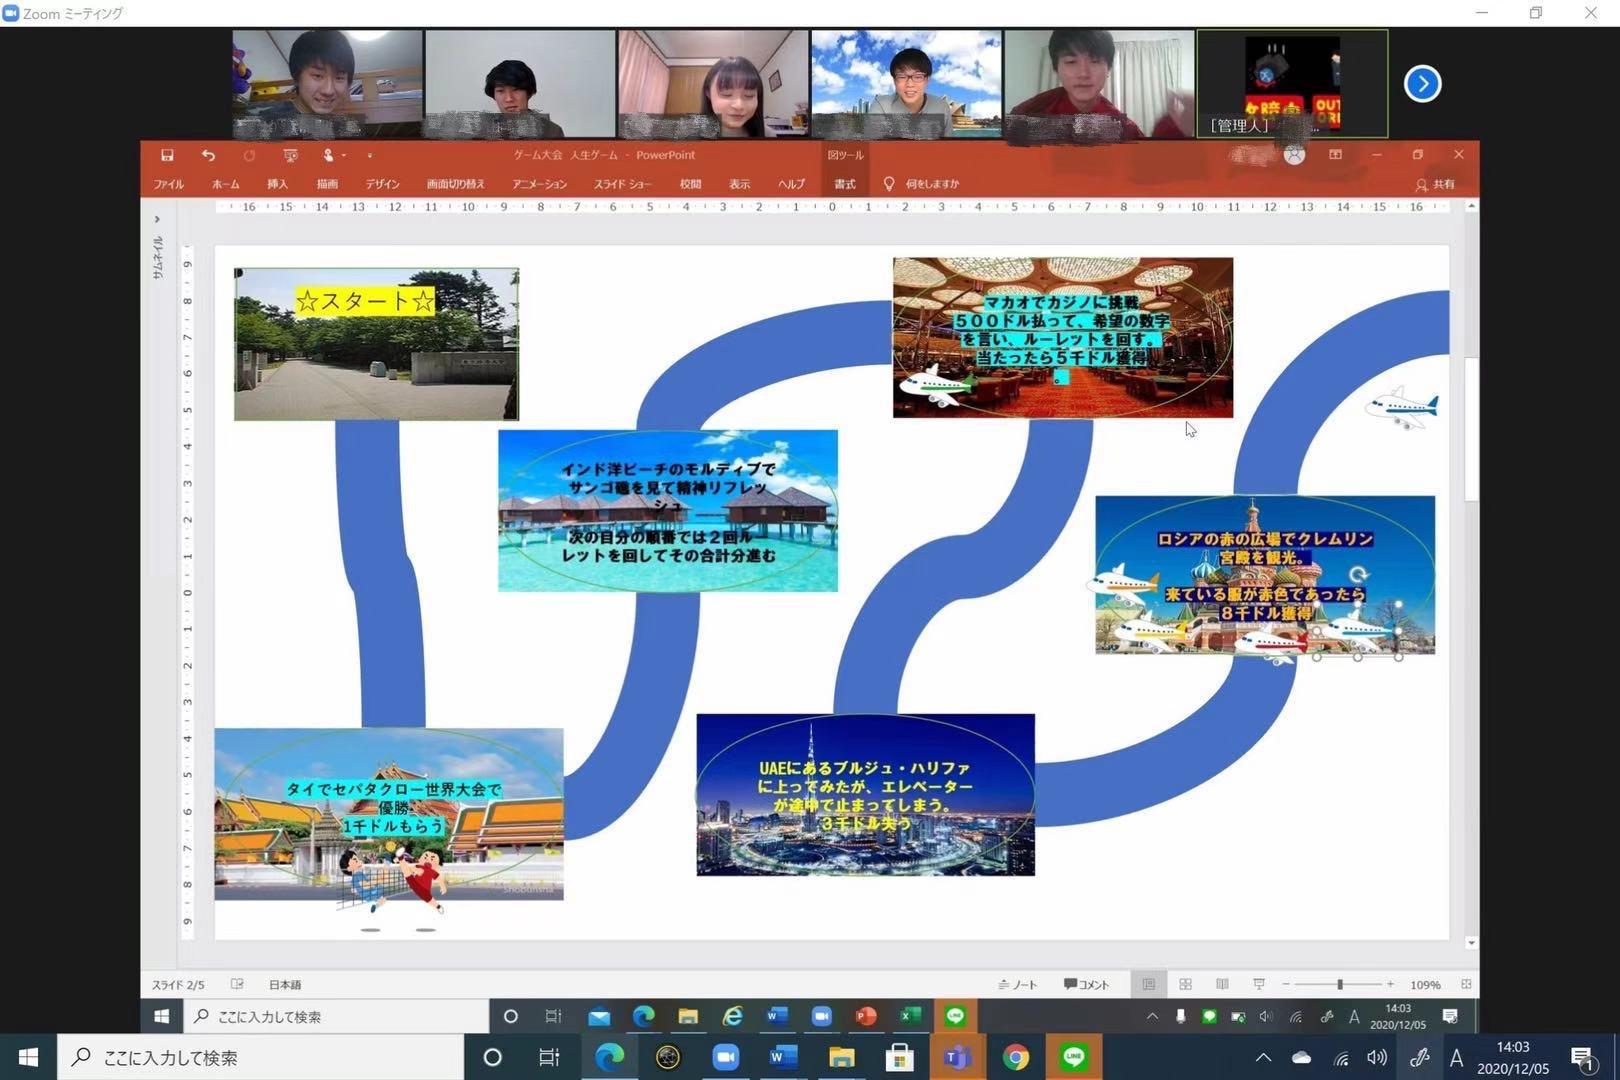
Task: Click the undo arrow in PowerPoint
Action: [x=208, y=155]
